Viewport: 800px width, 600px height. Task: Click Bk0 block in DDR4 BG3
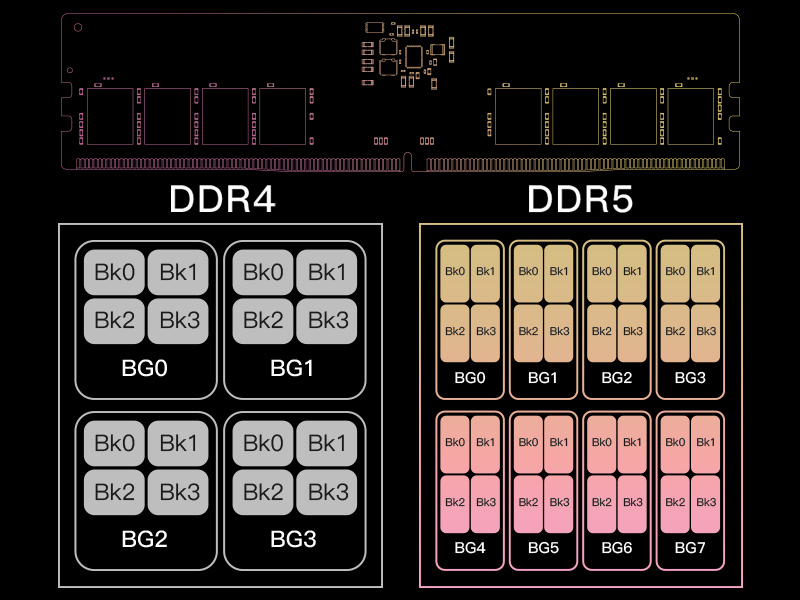(263, 443)
